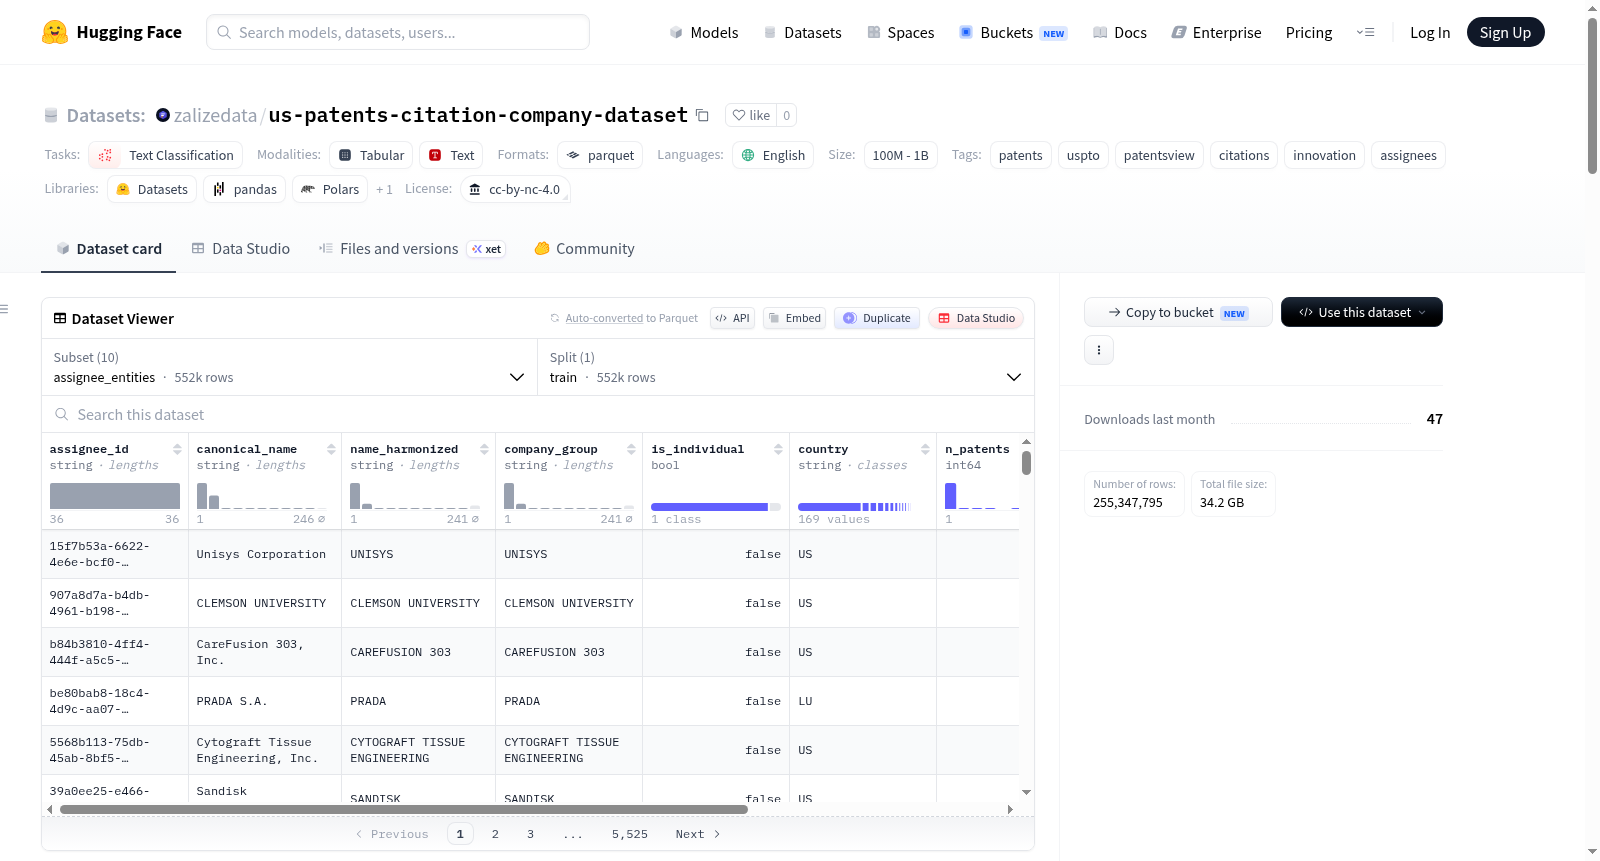Viewport: 1600px width, 861px height.
Task: Open the more options three-dot button
Action: pos(1099,350)
